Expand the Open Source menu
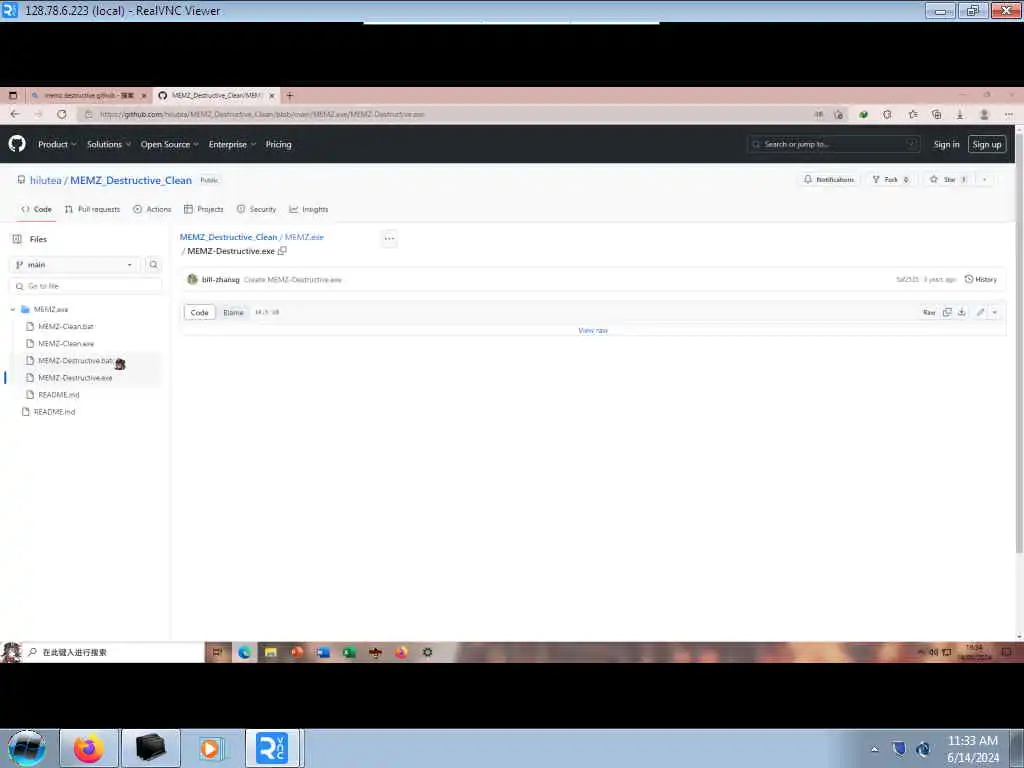Image resolution: width=1024 pixels, height=768 pixels. (169, 144)
